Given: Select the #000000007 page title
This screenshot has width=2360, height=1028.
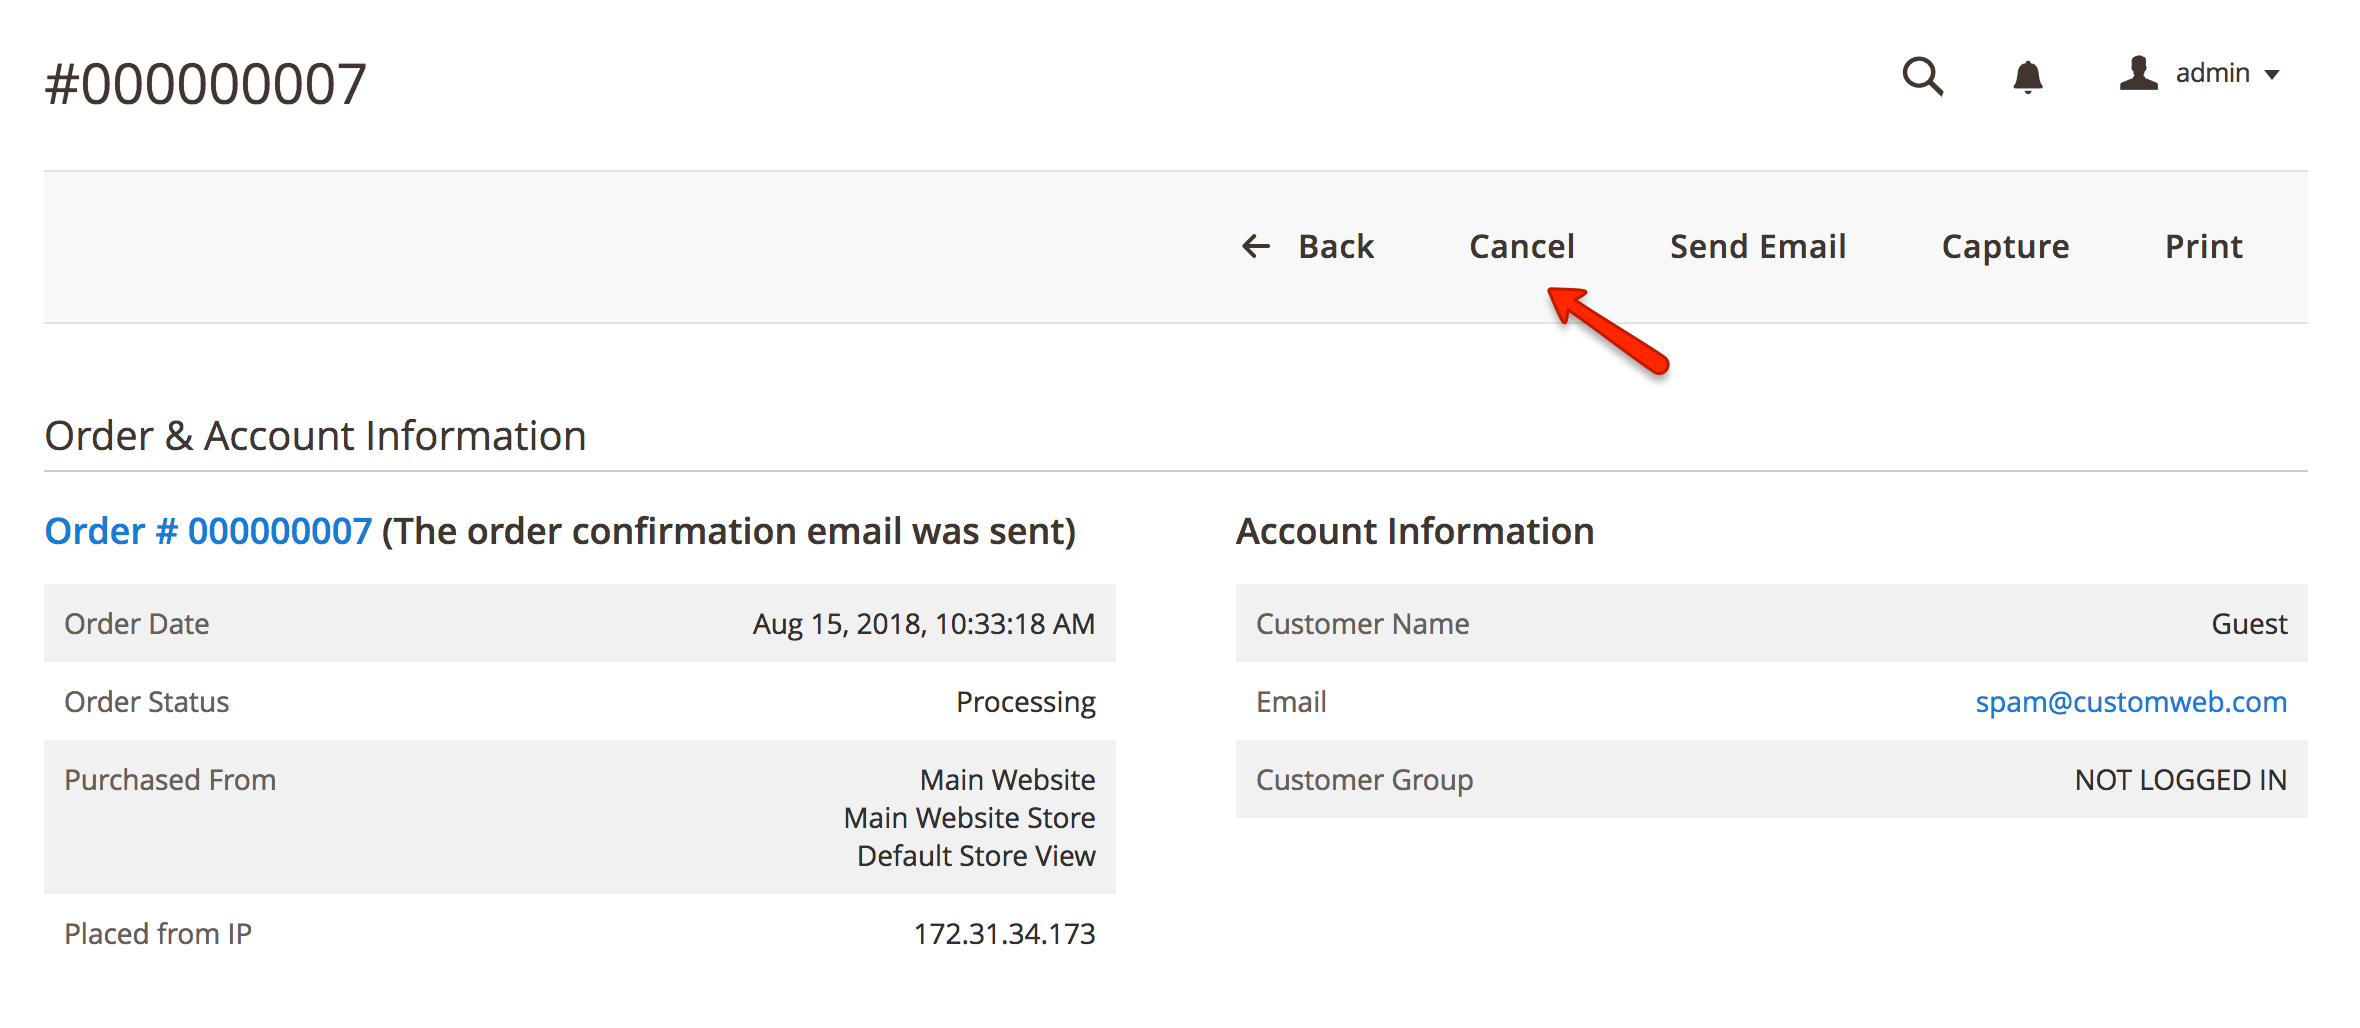Looking at the screenshot, I should (206, 82).
